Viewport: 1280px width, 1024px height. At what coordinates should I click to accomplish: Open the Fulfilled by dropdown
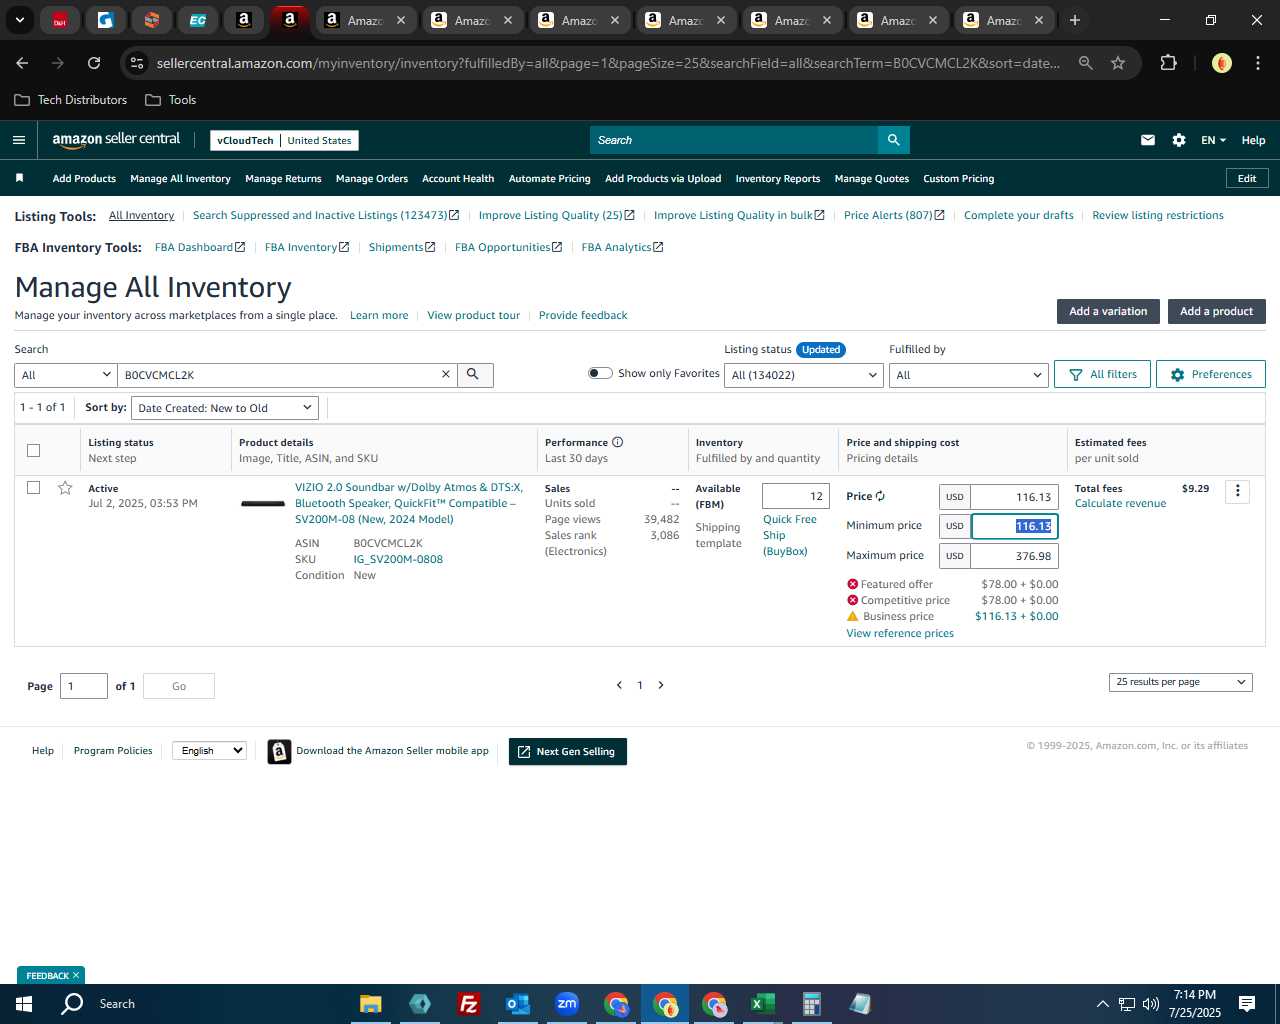coord(968,375)
